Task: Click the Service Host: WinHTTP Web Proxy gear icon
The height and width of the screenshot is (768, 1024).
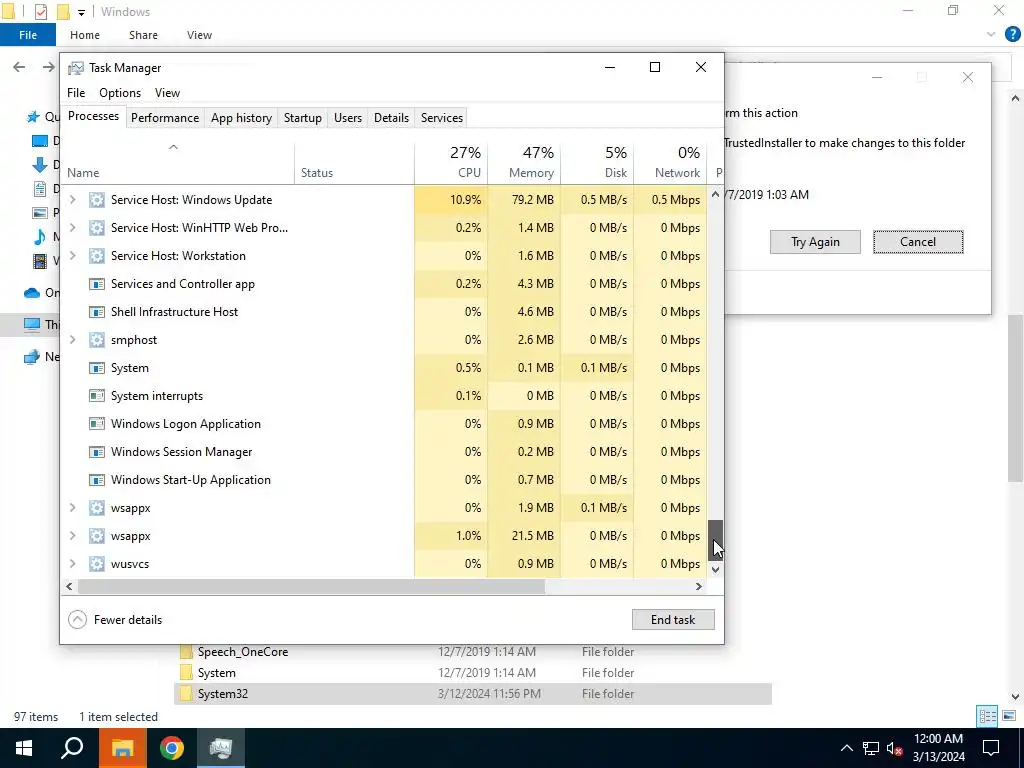Action: [97, 228]
